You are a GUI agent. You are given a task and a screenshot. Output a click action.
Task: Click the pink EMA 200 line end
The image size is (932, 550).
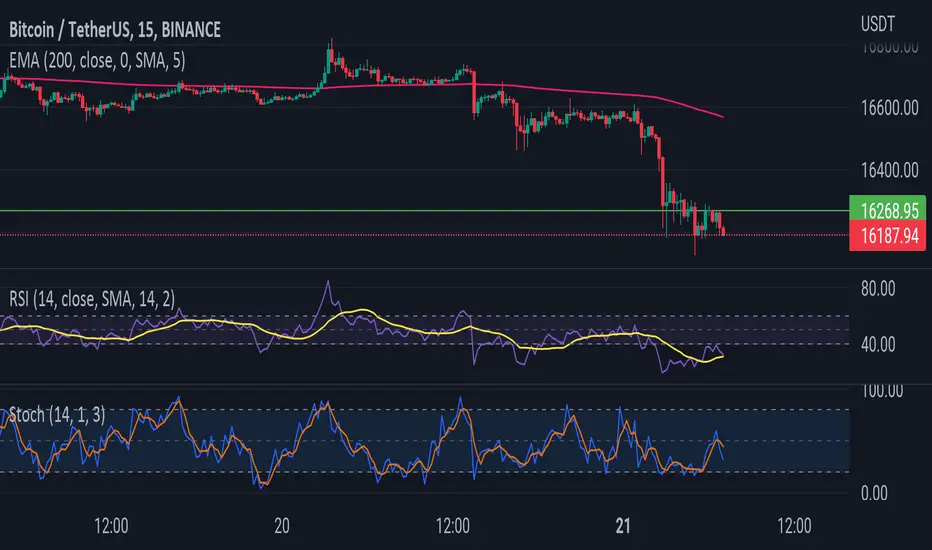(722, 117)
